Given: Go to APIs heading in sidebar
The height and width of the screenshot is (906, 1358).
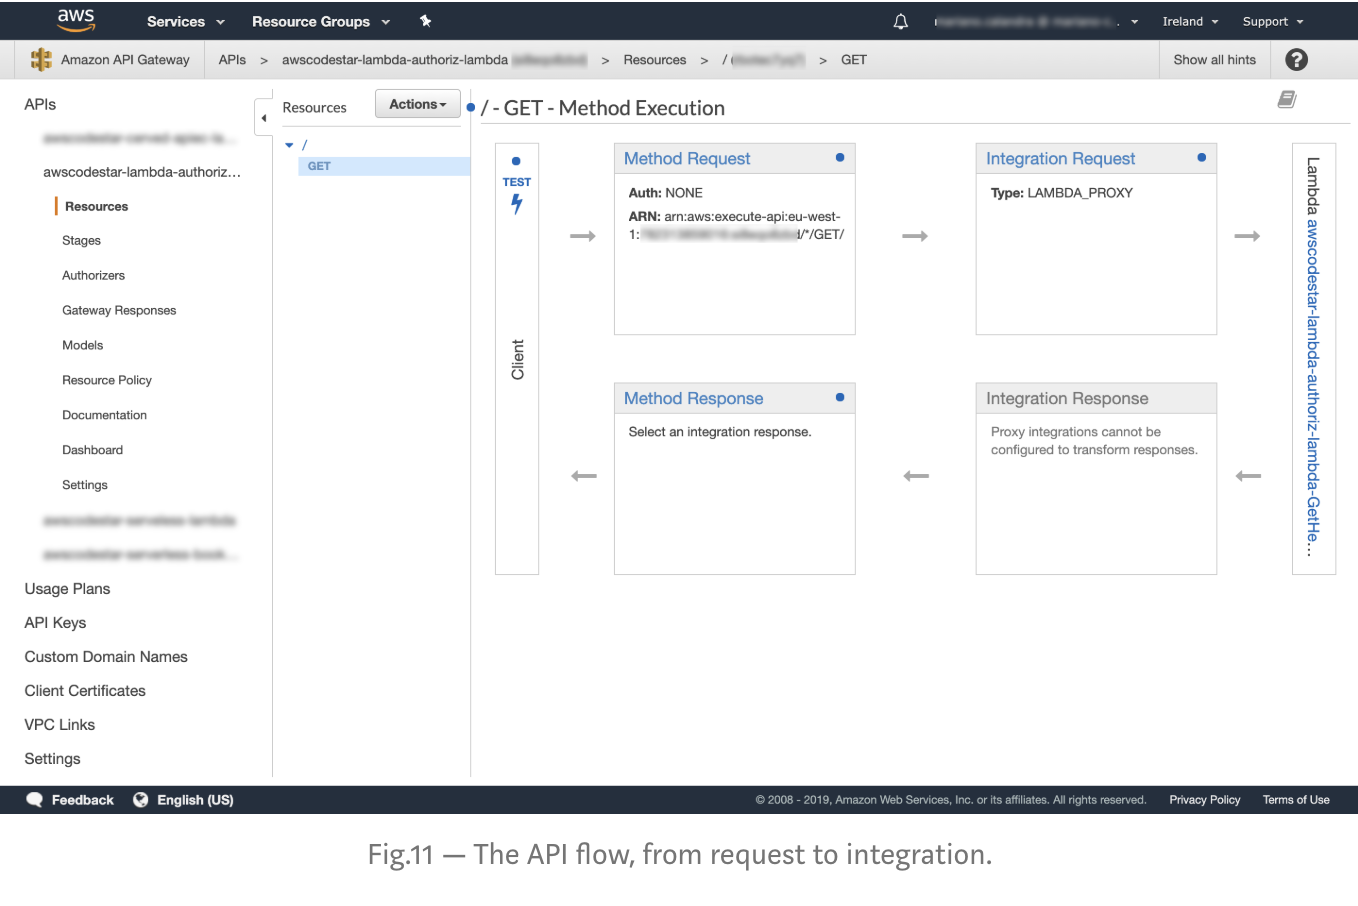Looking at the screenshot, I should [x=40, y=104].
